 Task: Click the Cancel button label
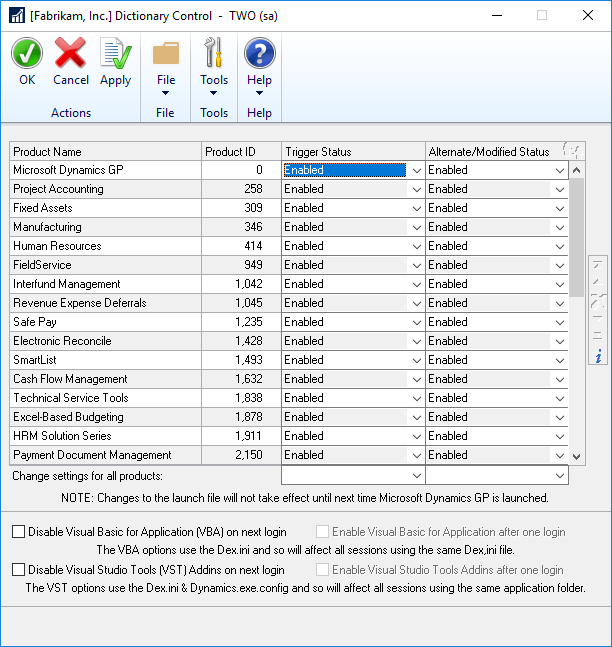click(71, 80)
